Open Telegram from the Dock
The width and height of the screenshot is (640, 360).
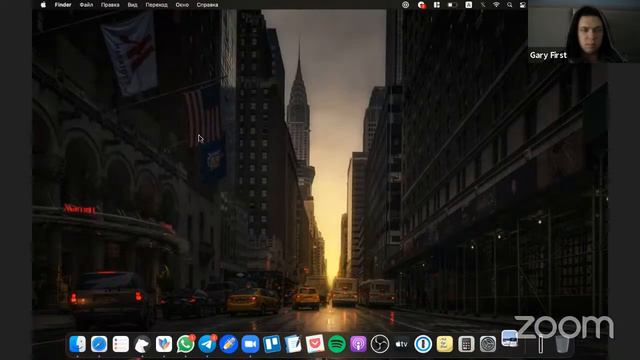click(x=207, y=344)
